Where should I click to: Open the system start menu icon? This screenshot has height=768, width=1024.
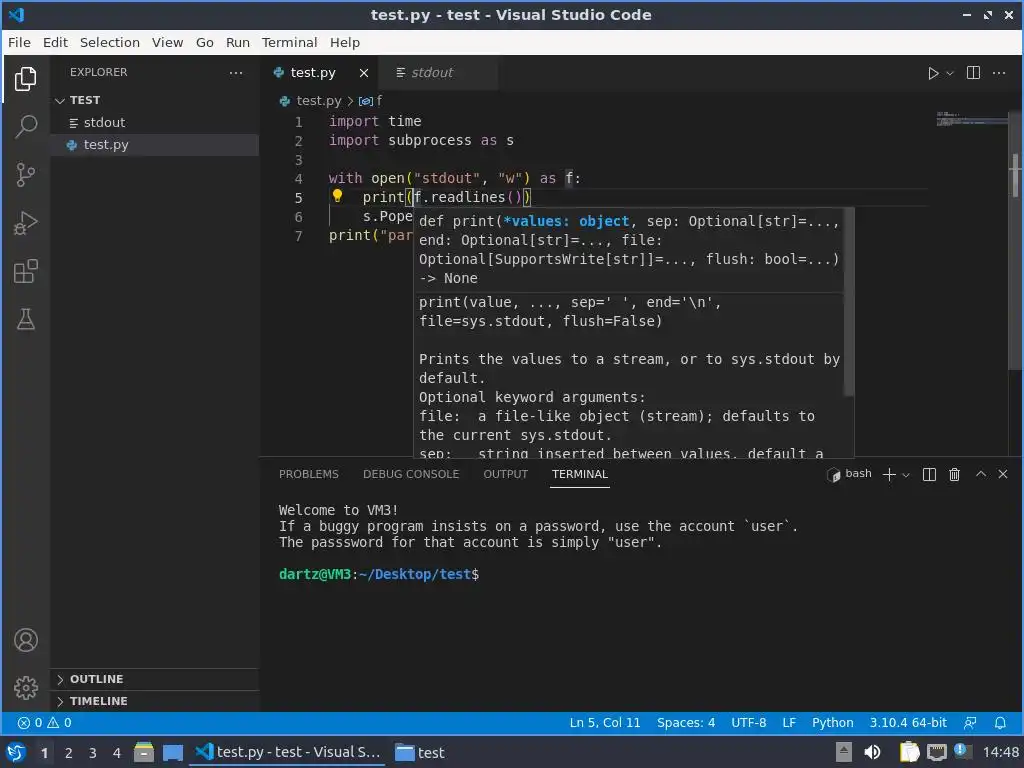[x=16, y=752]
